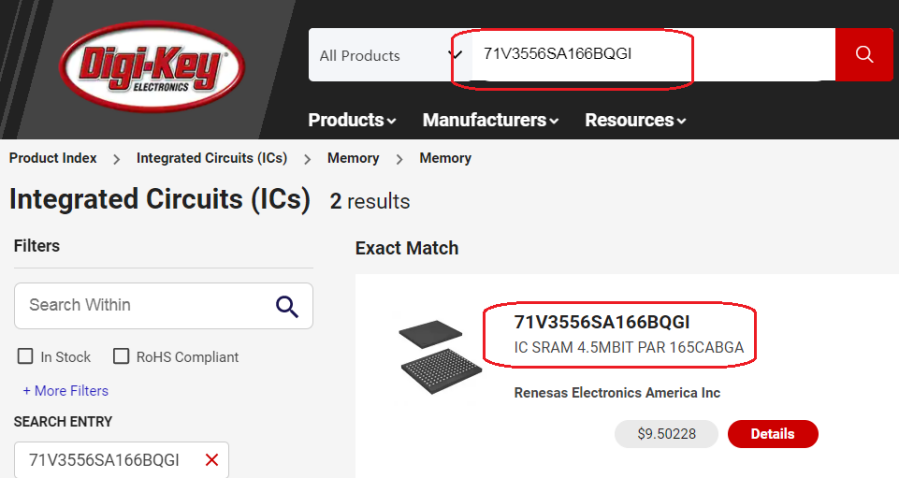The image size is (899, 478).
Task: Expand the Products menu
Action: pyautogui.click(x=352, y=120)
